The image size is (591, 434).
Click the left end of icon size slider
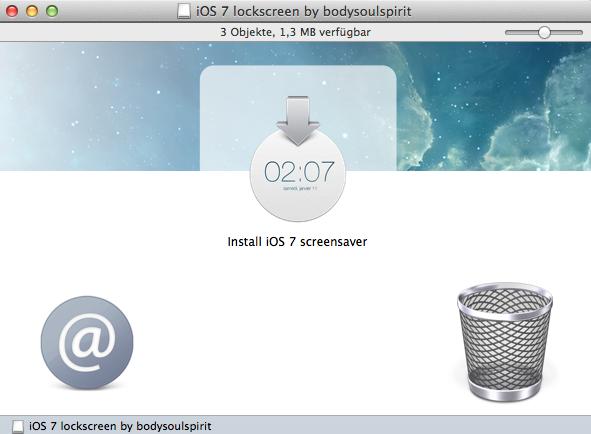pyautogui.click(x=508, y=33)
